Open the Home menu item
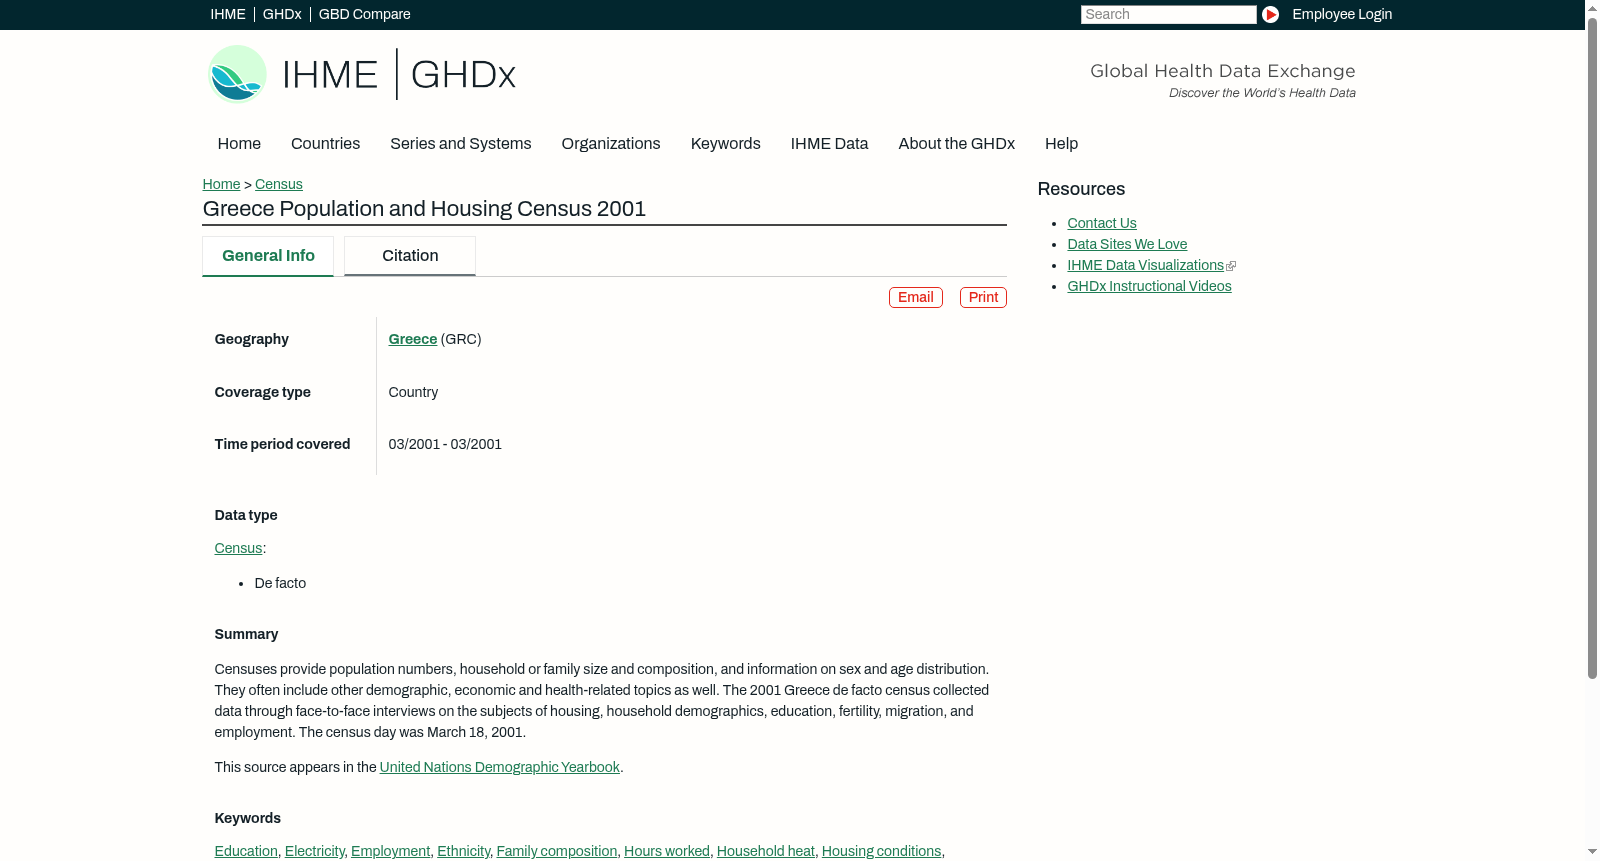The width and height of the screenshot is (1600, 861). pyautogui.click(x=239, y=144)
